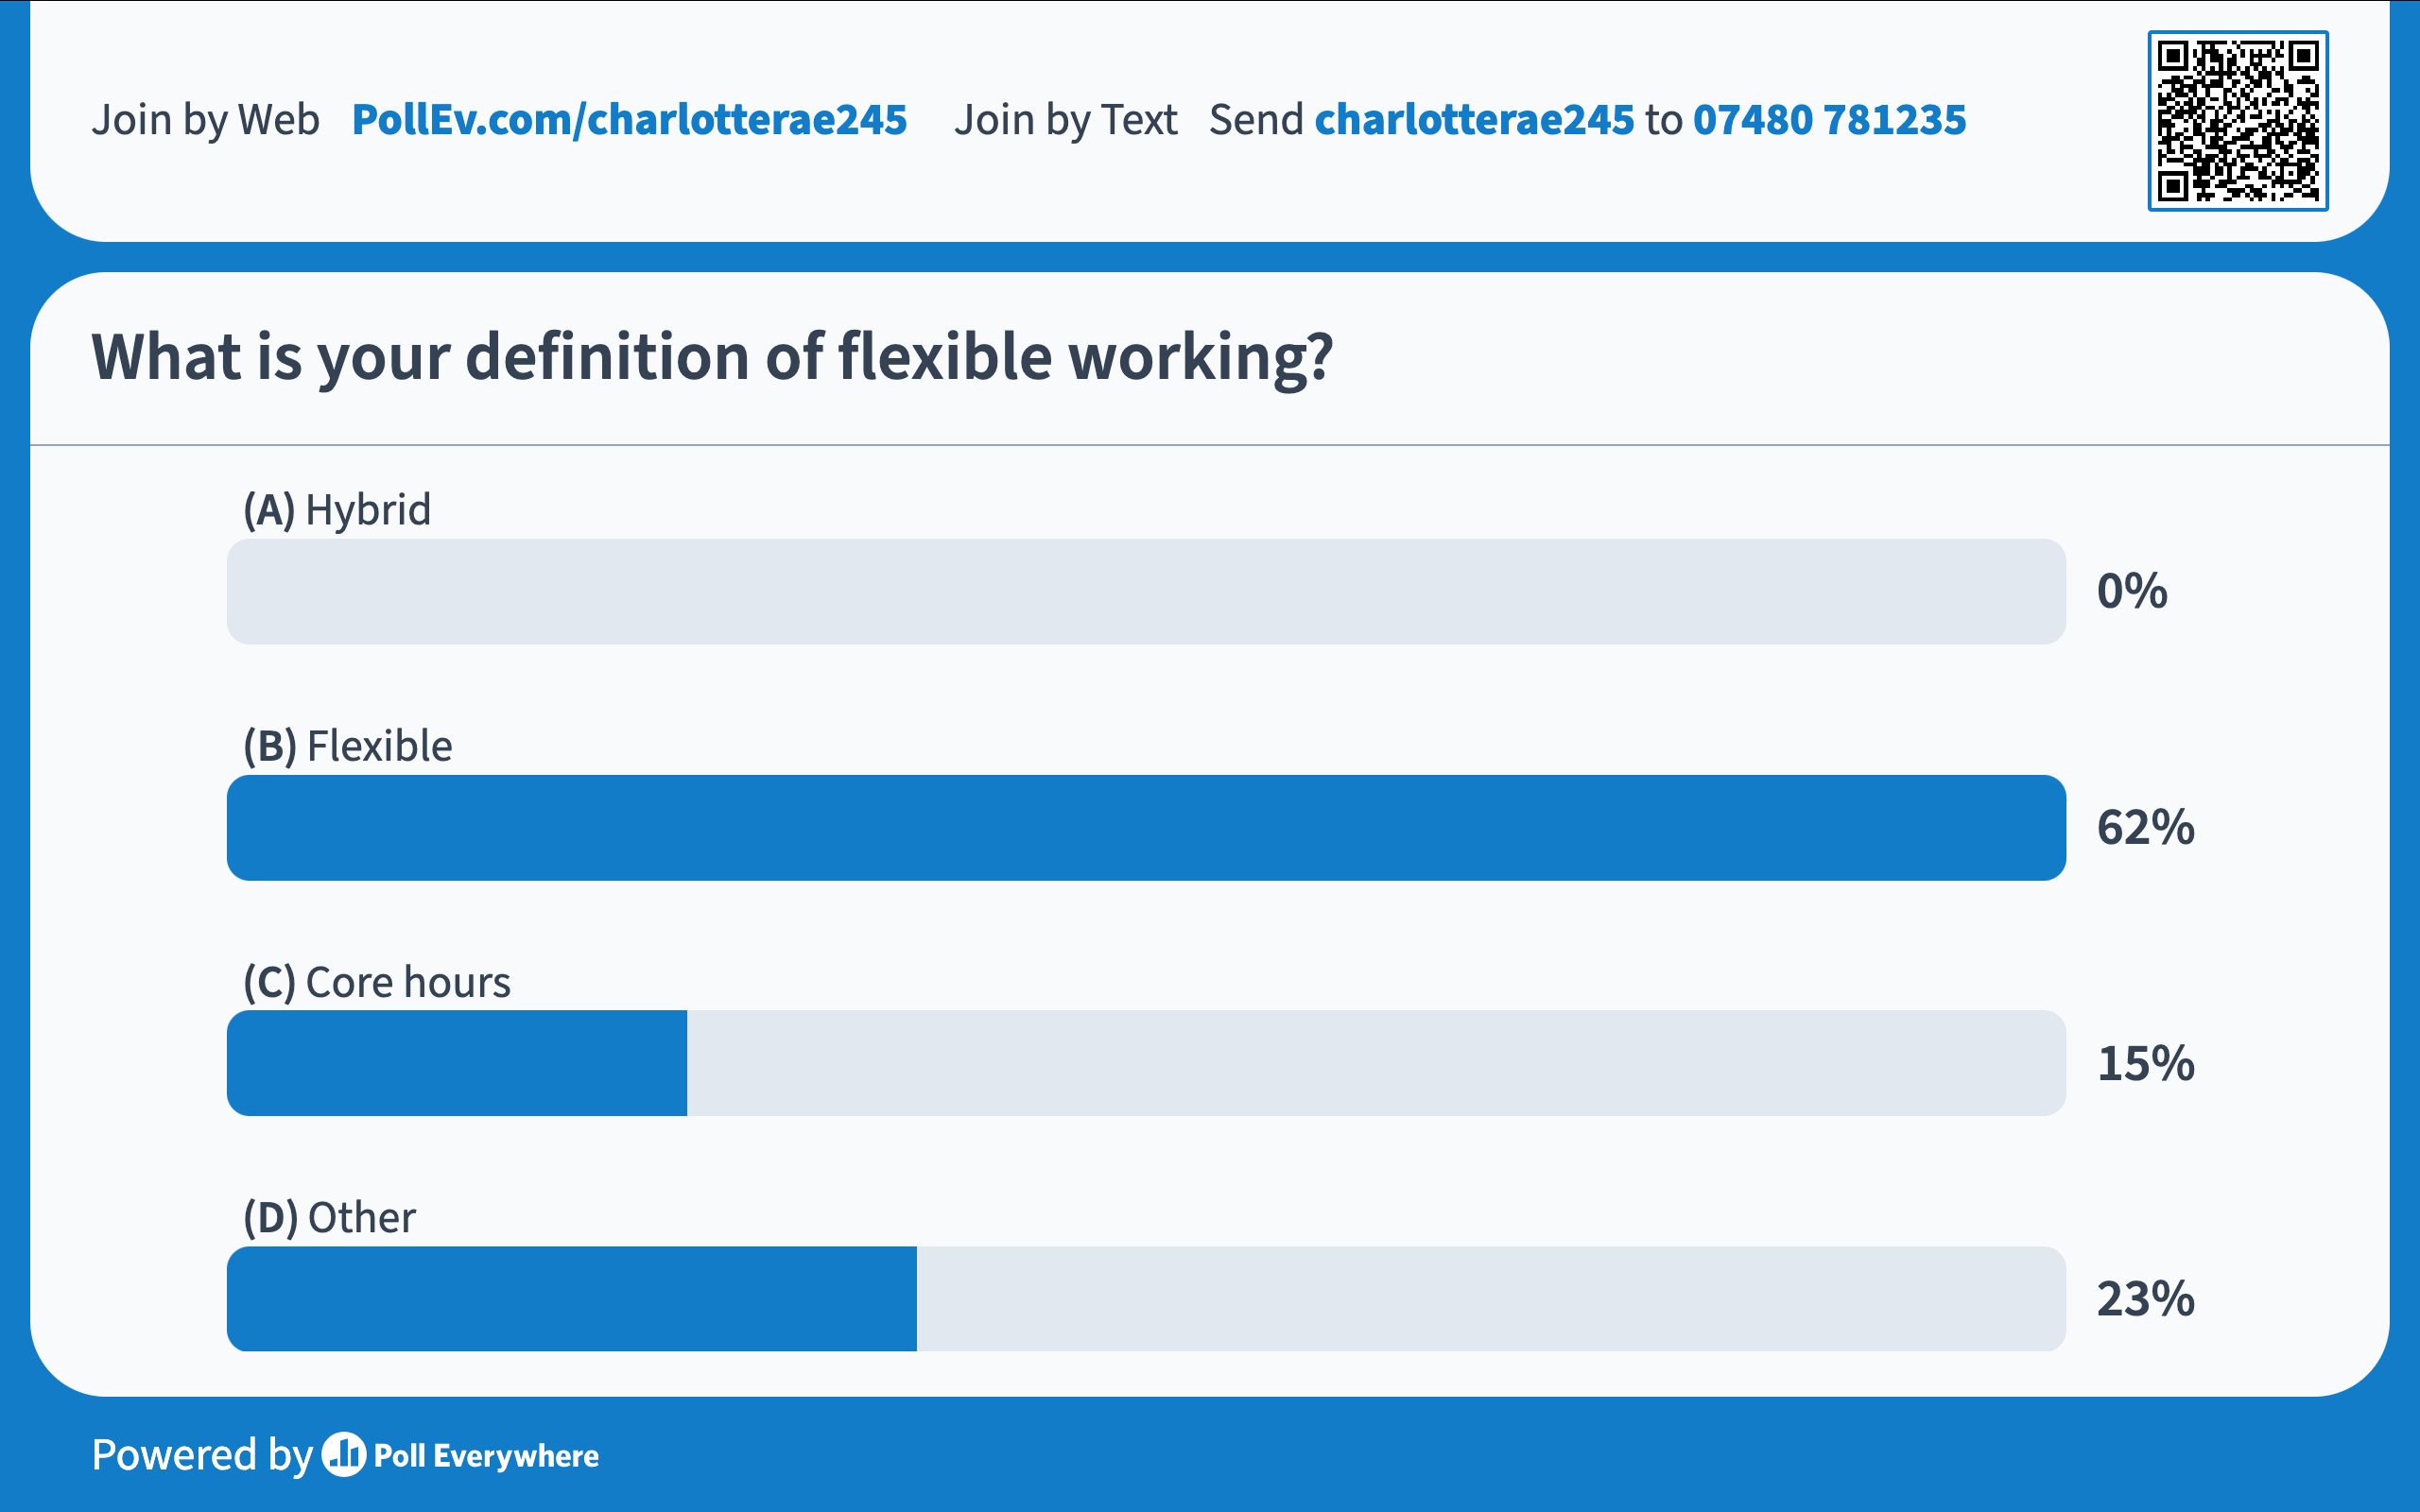Click the phone number 07480 781235
Viewport: 2420px width, 1512px height.
1829,120
